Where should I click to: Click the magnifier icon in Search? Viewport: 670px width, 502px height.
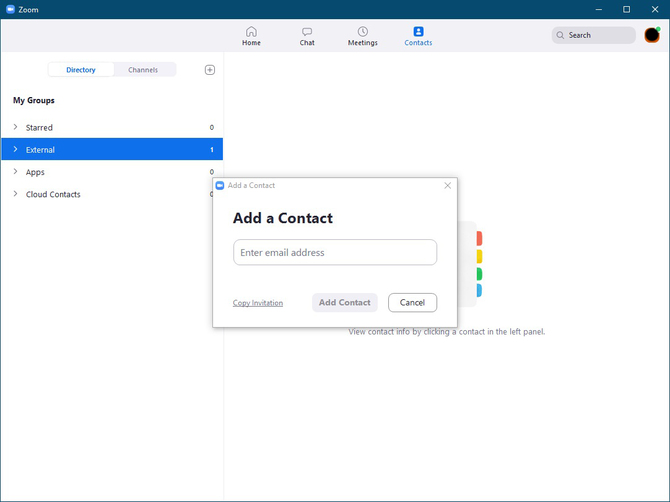(x=560, y=35)
